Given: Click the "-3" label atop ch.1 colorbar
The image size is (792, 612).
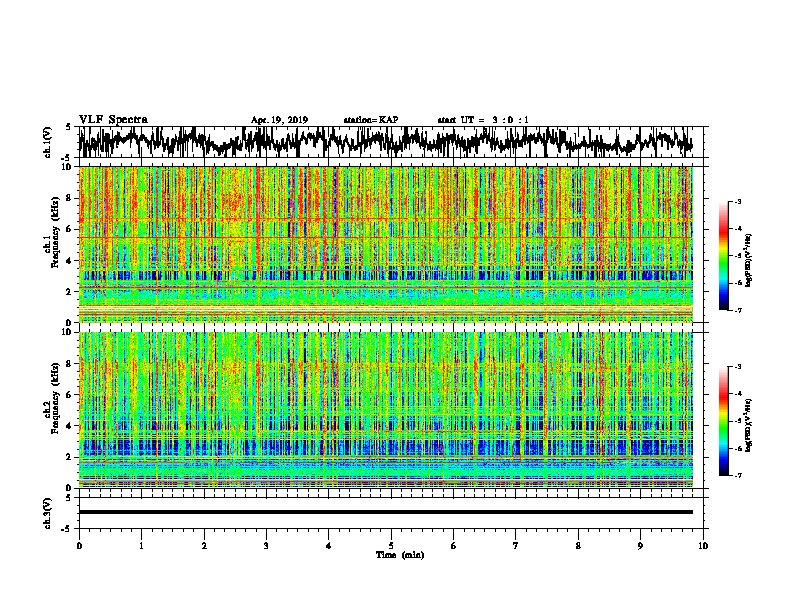Looking at the screenshot, I should 737,202.
